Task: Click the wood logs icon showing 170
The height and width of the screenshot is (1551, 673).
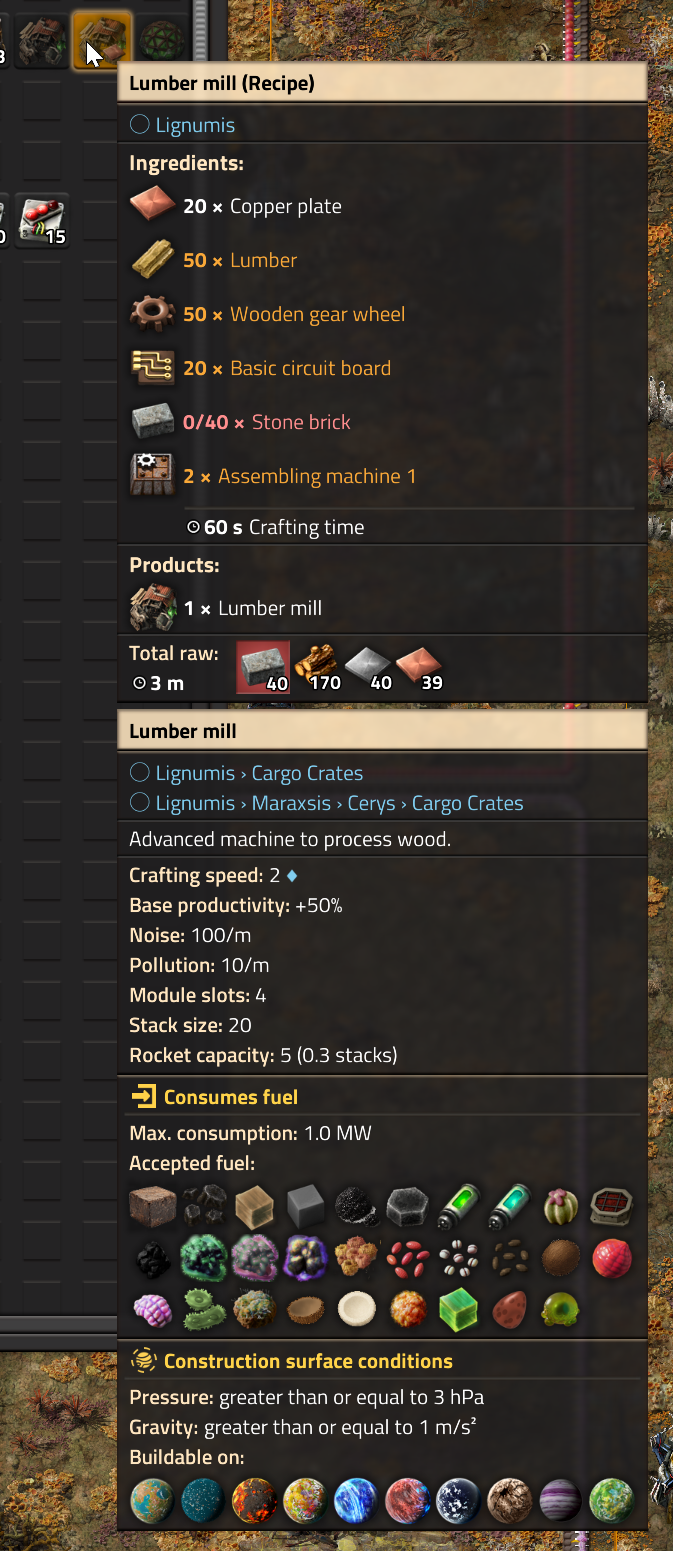Action: (x=317, y=667)
